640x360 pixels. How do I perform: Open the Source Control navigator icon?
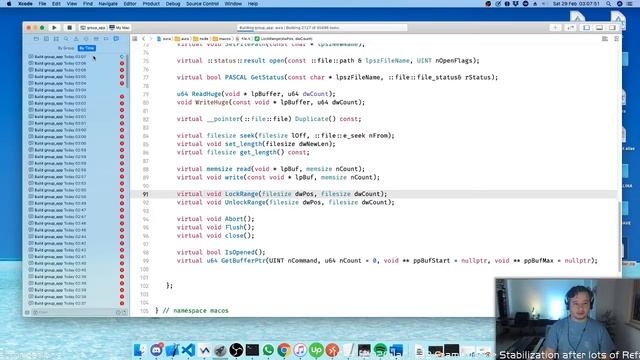[46, 39]
